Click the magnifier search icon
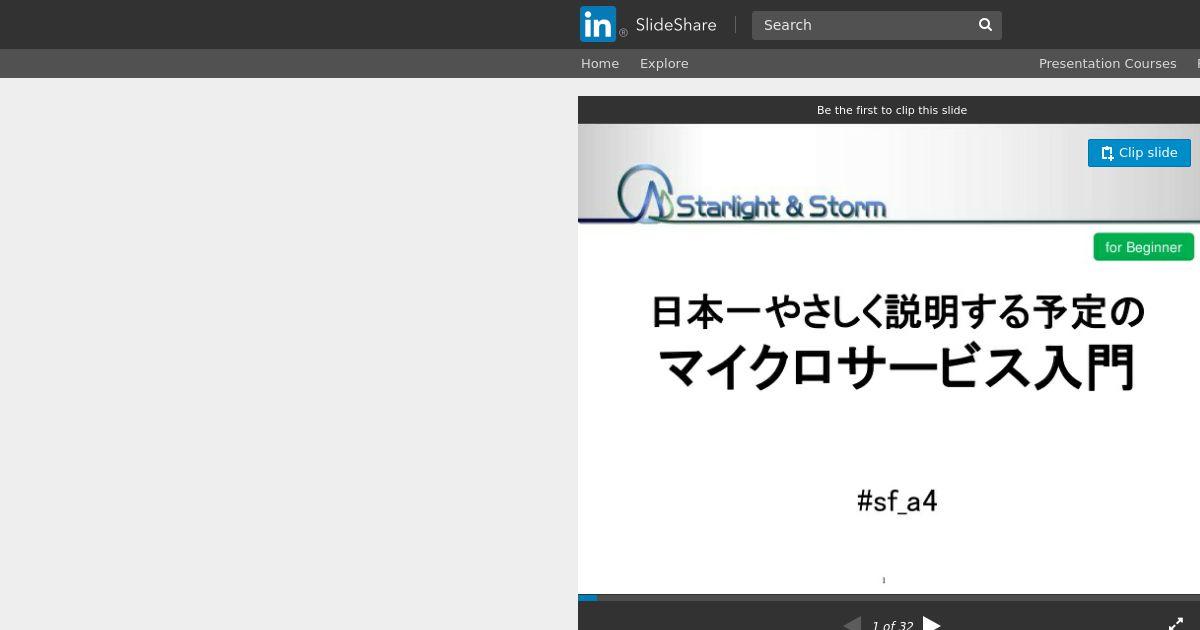 point(985,25)
